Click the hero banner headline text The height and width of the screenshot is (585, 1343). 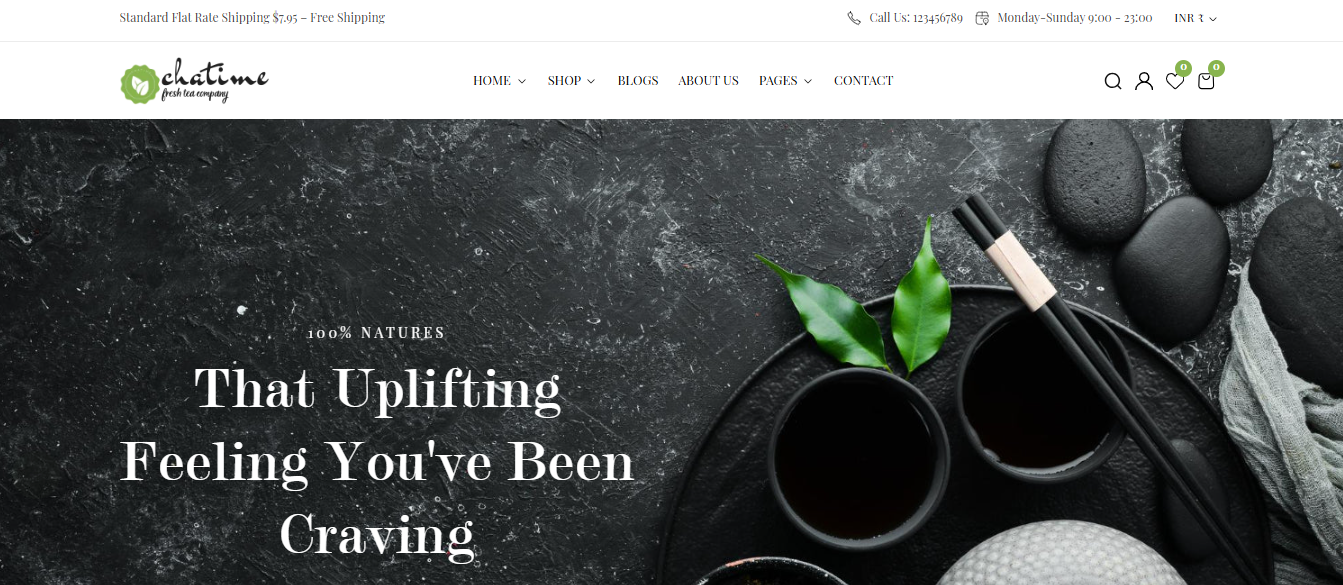377,462
